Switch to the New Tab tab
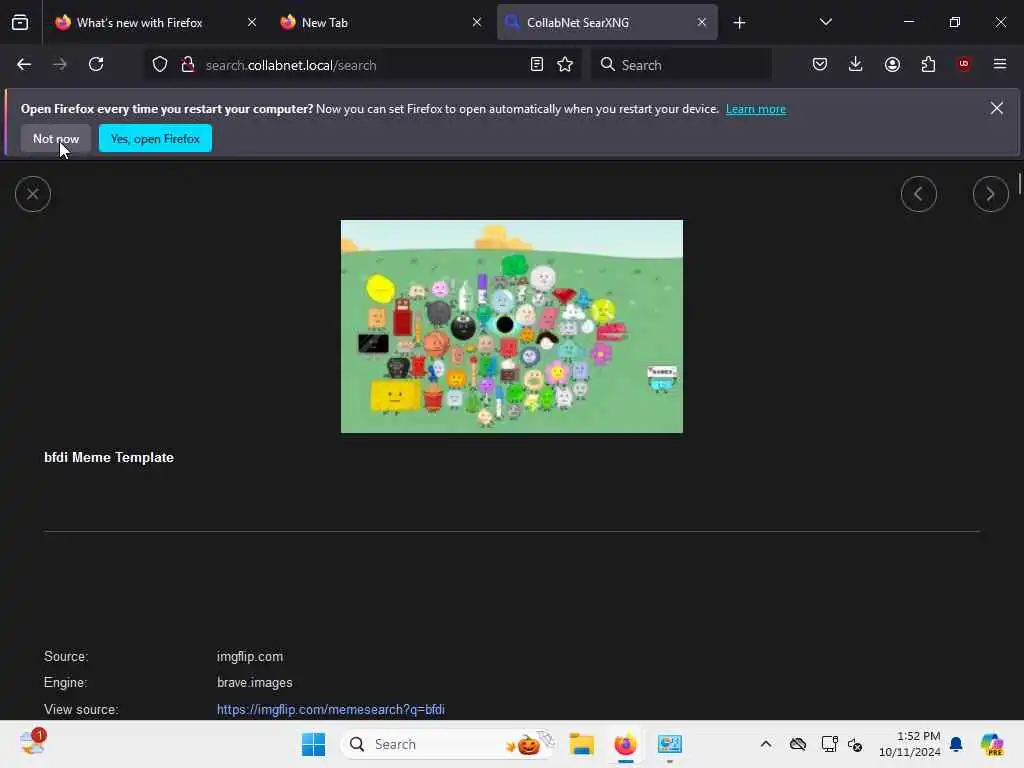Viewport: 1024px width, 768px height. pyautogui.click(x=381, y=23)
